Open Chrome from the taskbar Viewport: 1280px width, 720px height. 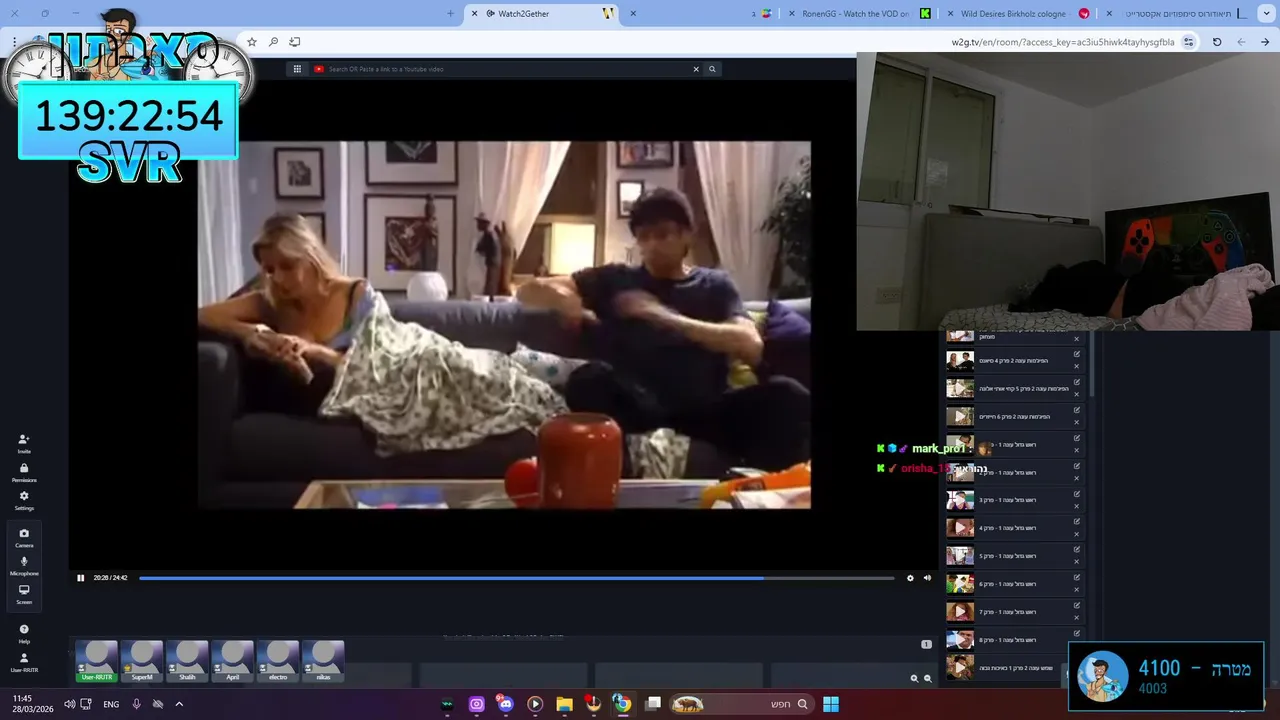click(622, 704)
